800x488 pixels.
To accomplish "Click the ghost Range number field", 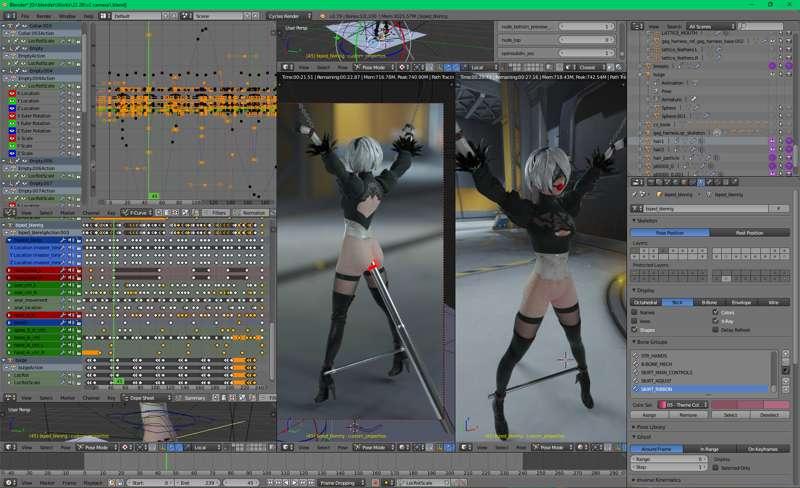I will tap(669, 459).
